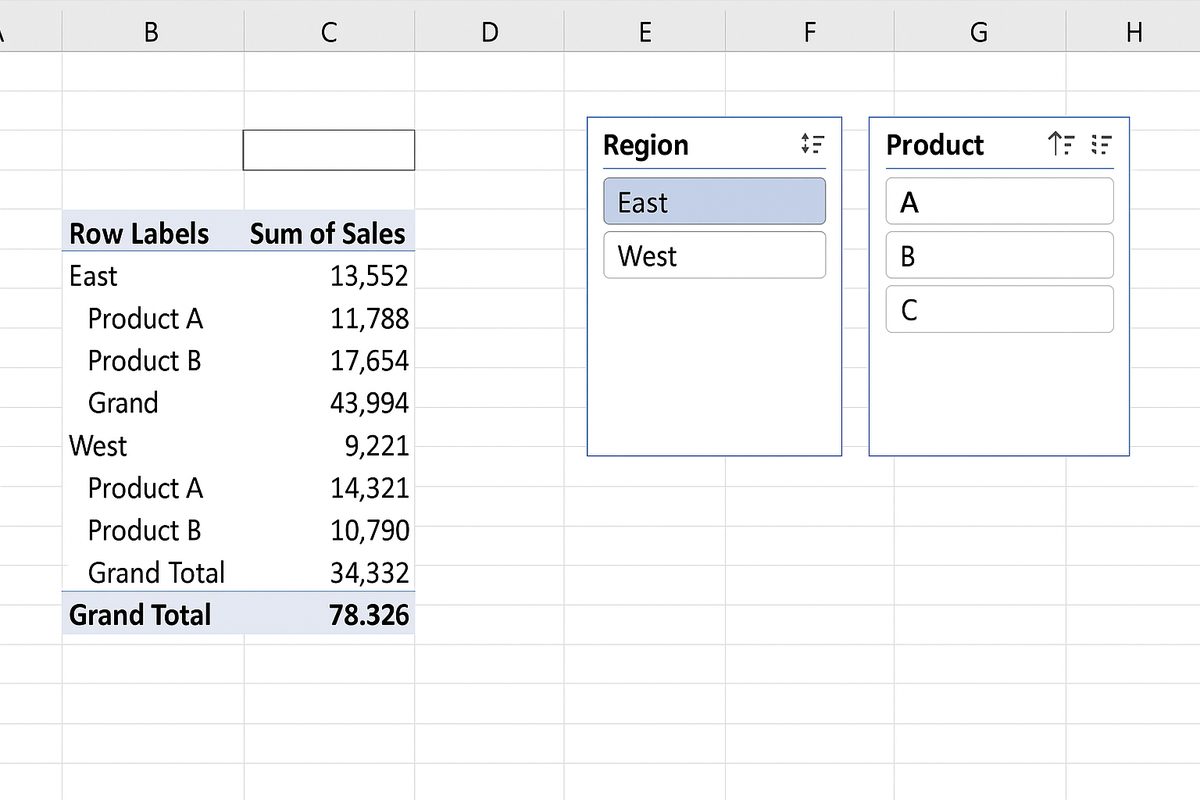
Task: Click the sort icon in Region slicer header
Action: [x=813, y=145]
